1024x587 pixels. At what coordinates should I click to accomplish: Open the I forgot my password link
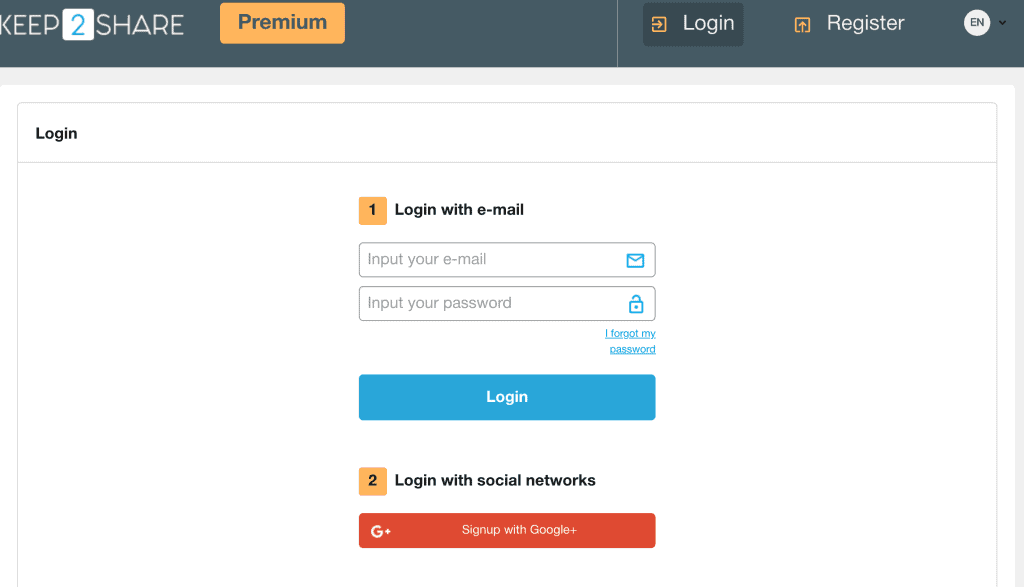(631, 340)
